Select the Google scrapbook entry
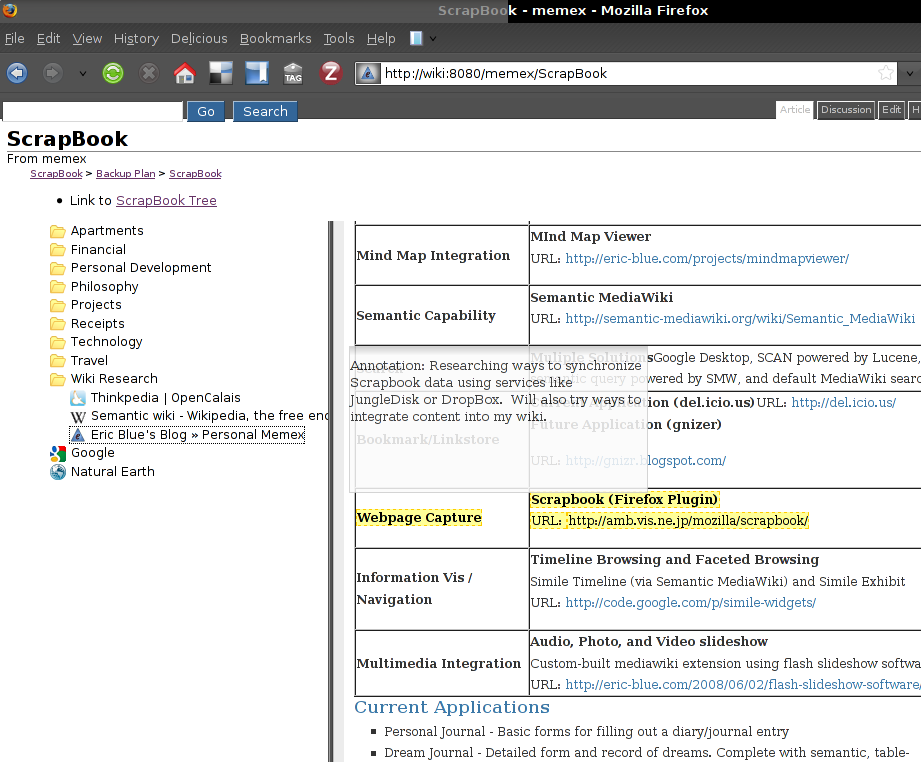 click(x=82, y=453)
